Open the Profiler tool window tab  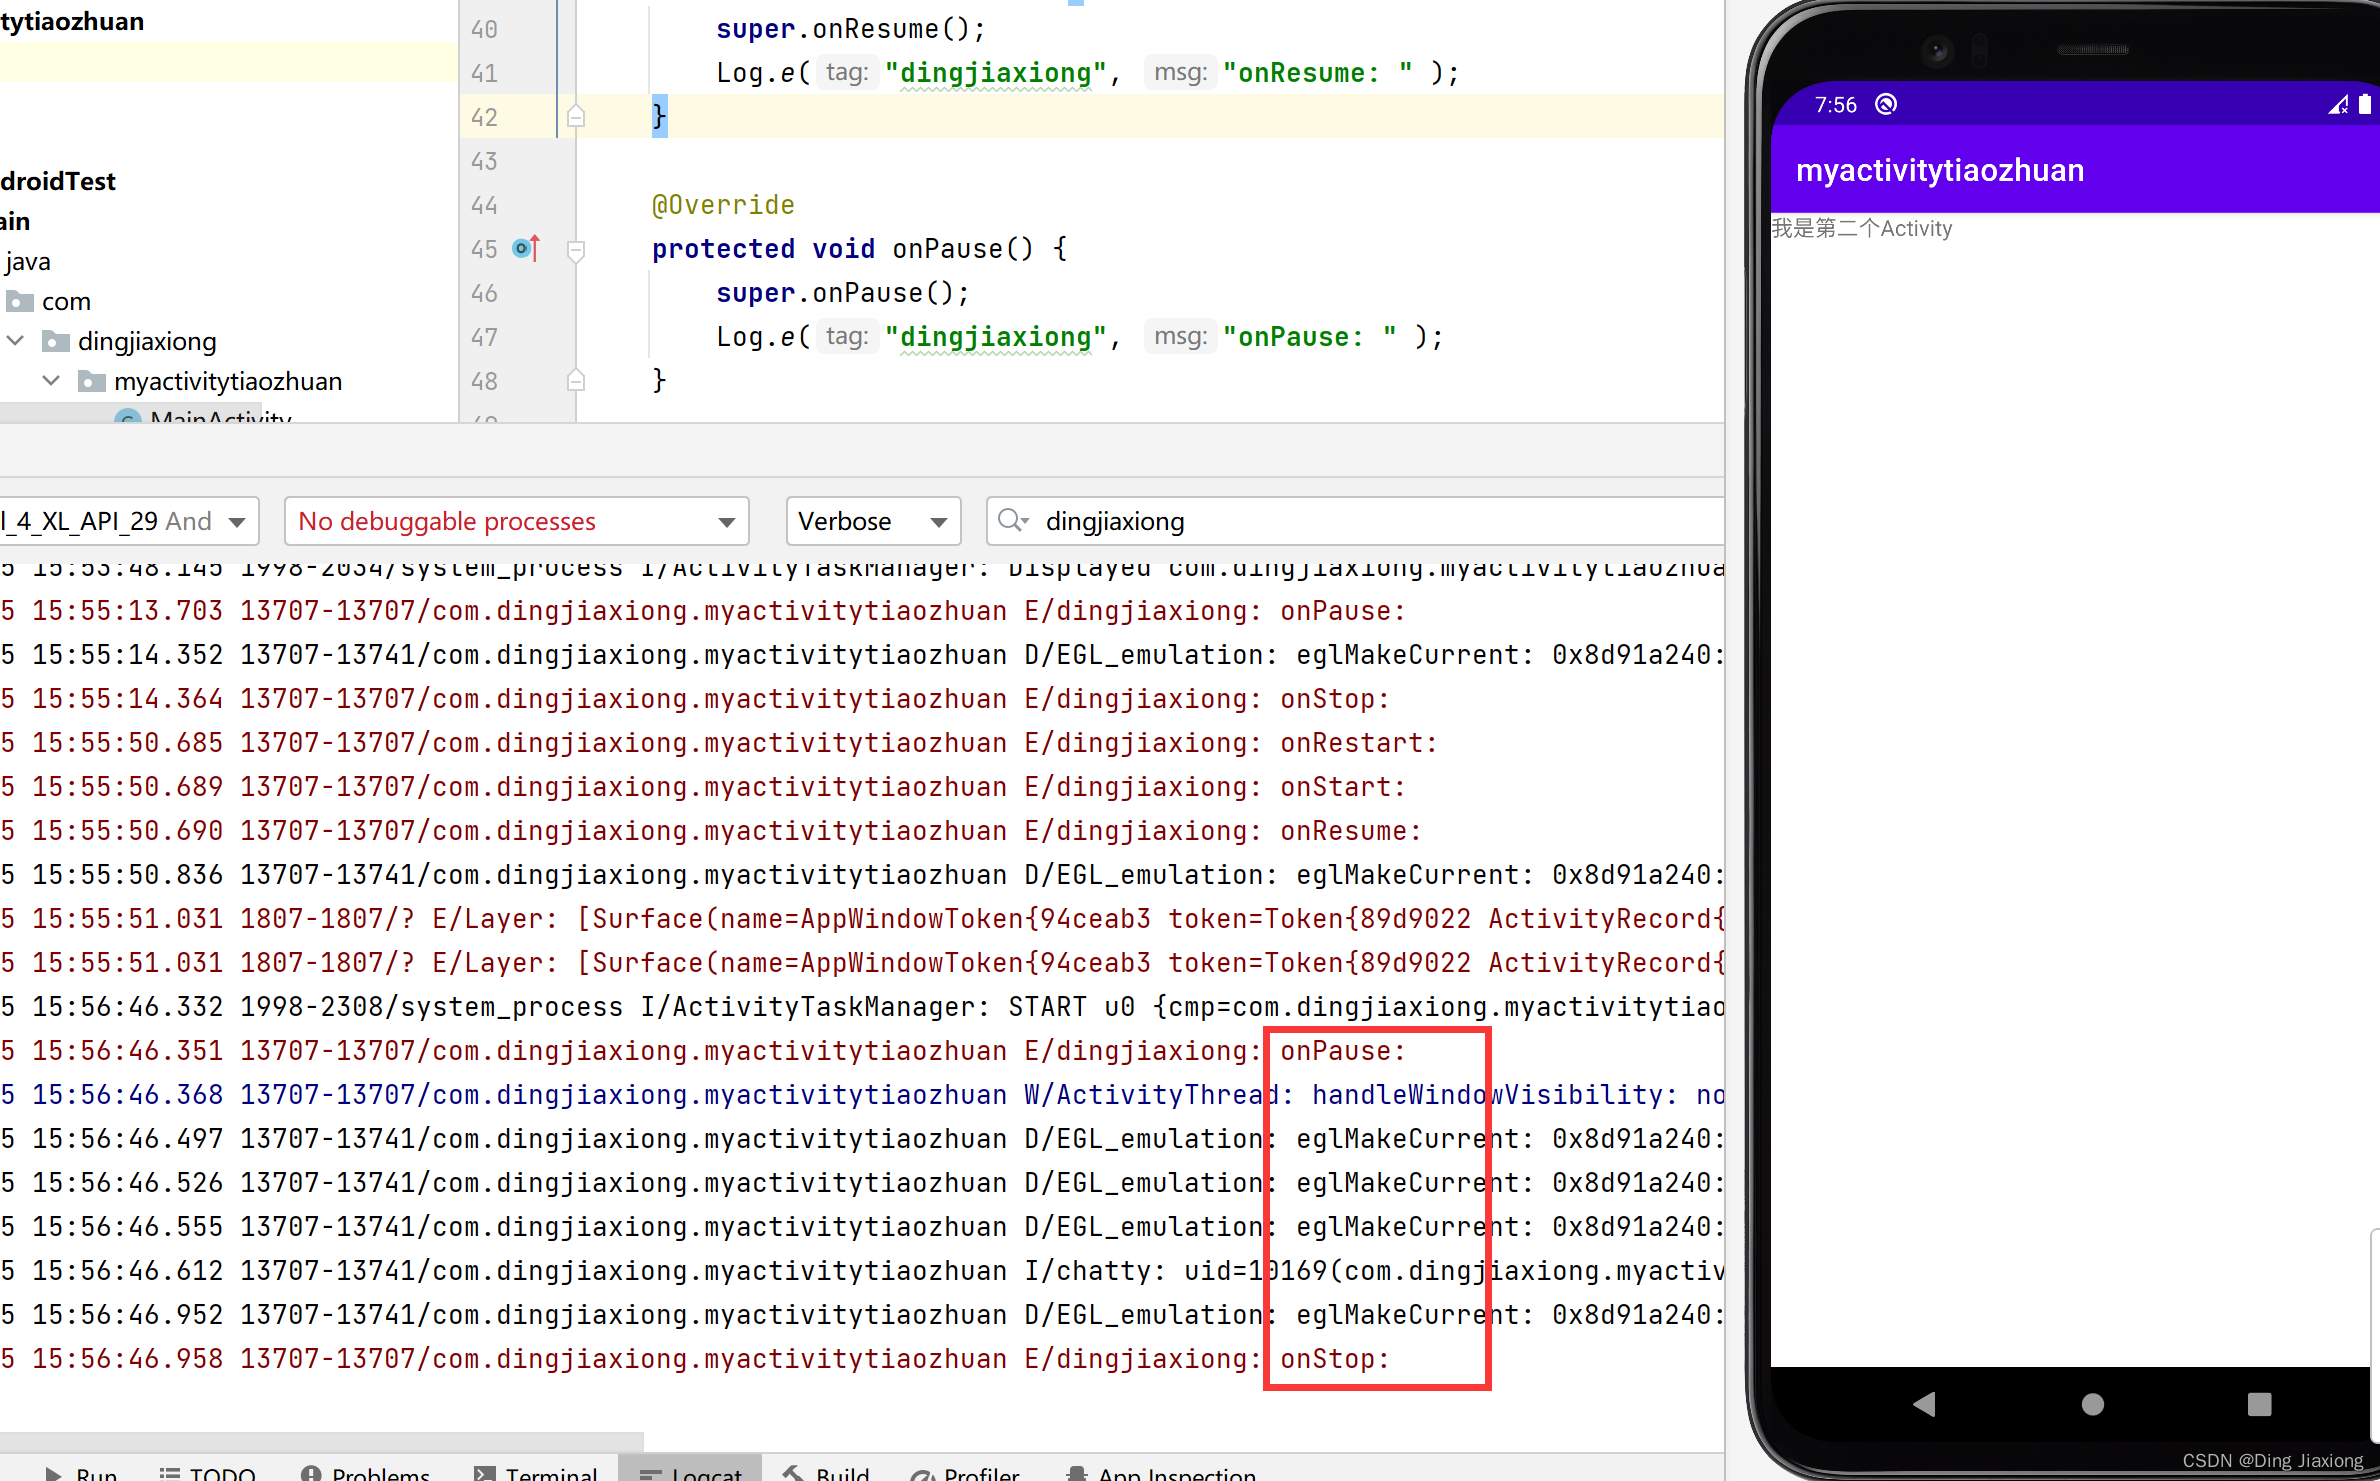click(x=966, y=1472)
